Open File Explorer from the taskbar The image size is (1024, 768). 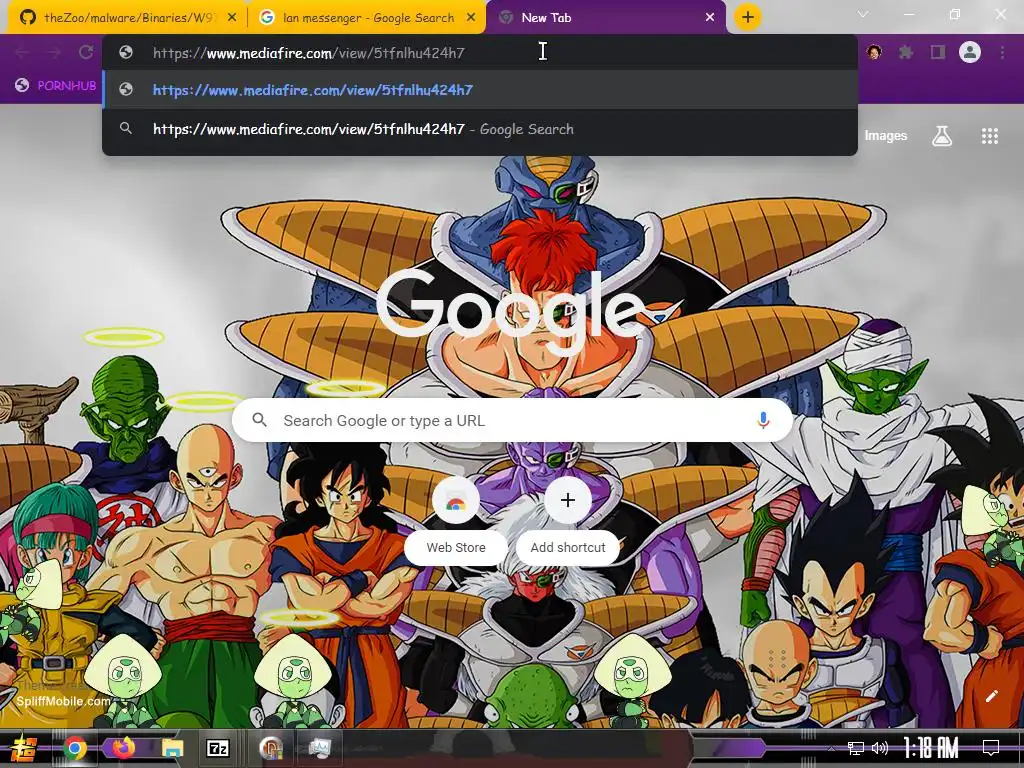click(173, 748)
